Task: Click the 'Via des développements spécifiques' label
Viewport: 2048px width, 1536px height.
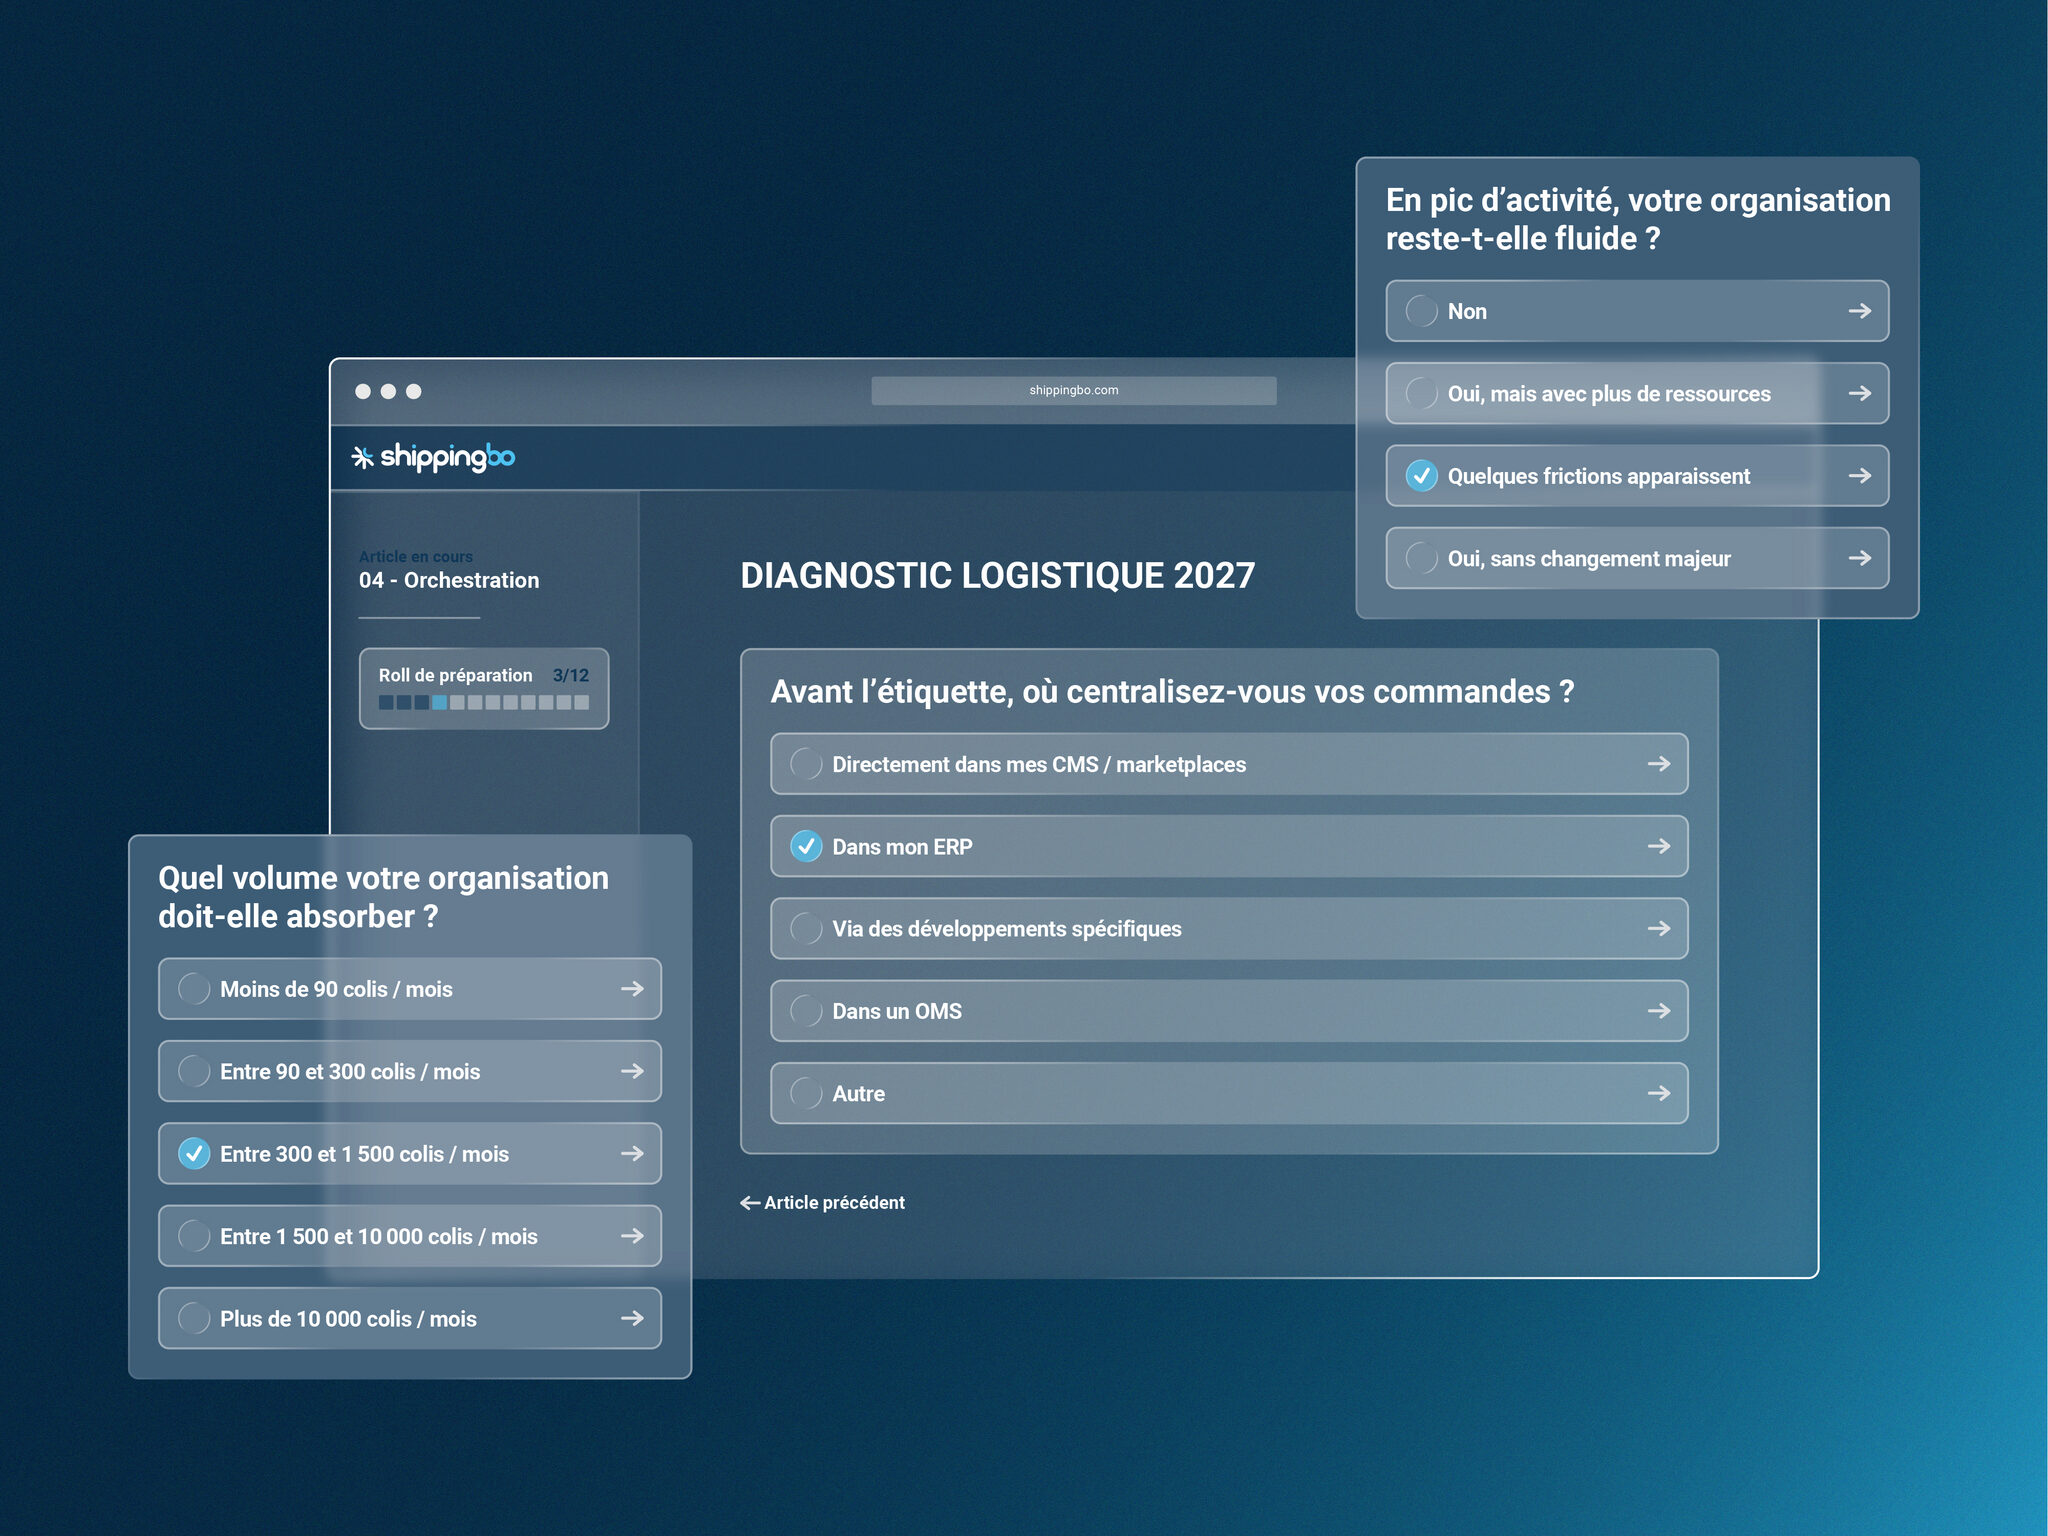Action: point(1007,929)
